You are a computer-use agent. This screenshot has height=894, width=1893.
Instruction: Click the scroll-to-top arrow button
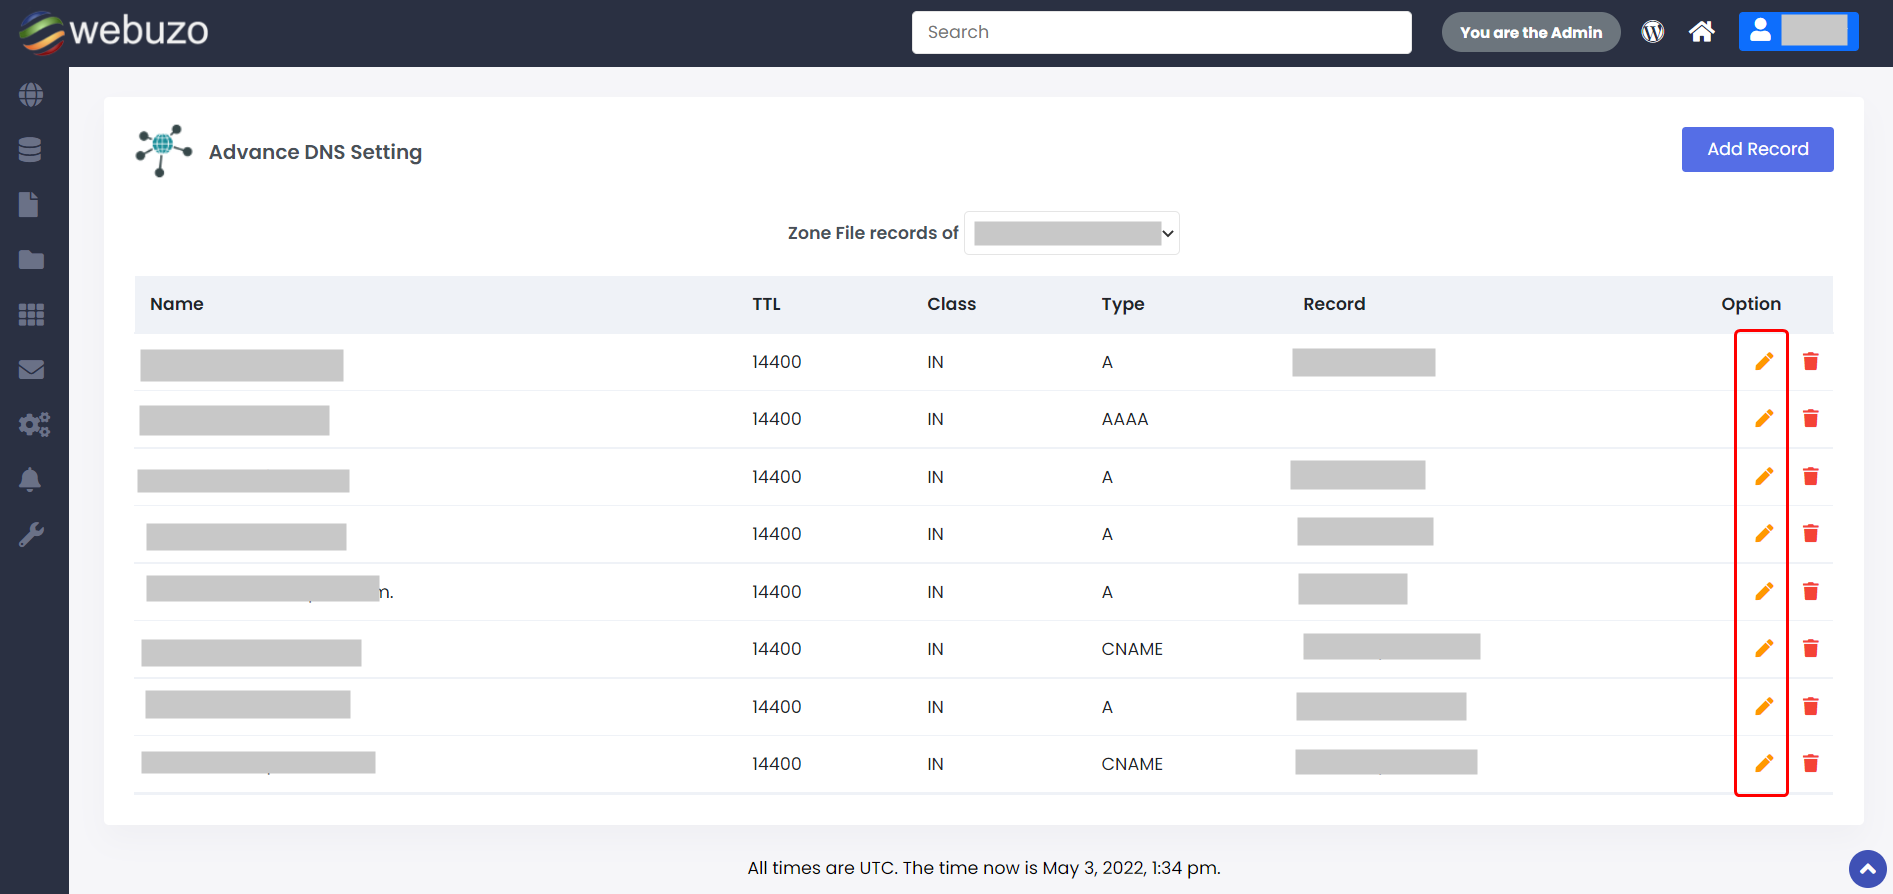(1867, 869)
